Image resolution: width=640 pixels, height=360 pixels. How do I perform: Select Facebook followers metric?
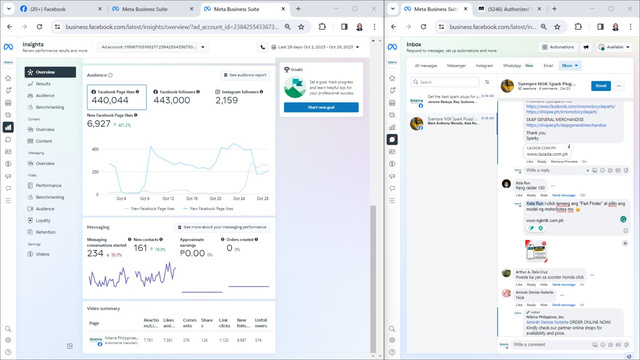pos(176,97)
